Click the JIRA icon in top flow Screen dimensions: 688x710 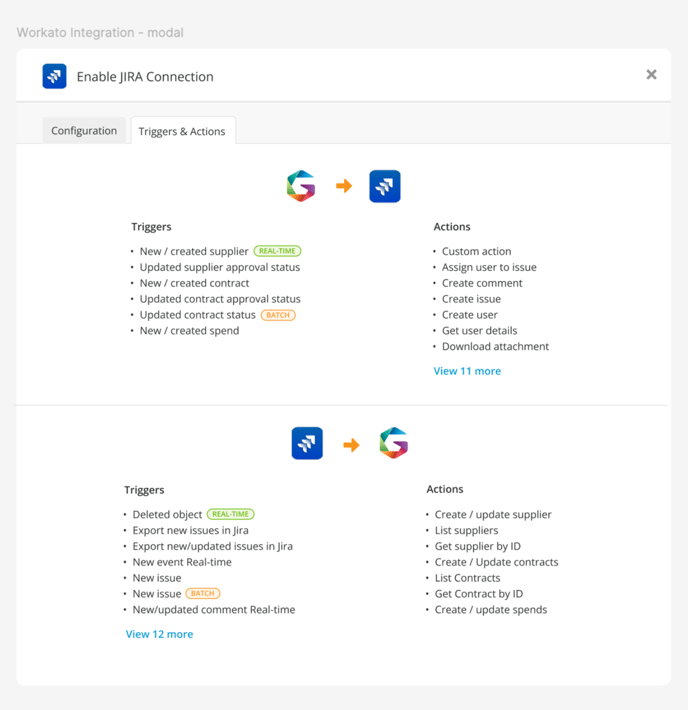[x=385, y=186]
